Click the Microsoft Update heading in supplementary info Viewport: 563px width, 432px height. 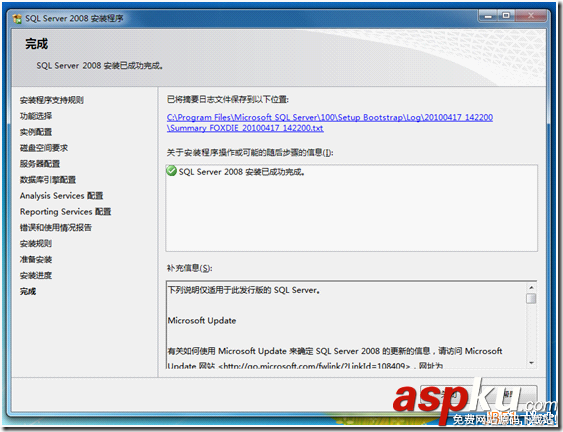point(202,320)
